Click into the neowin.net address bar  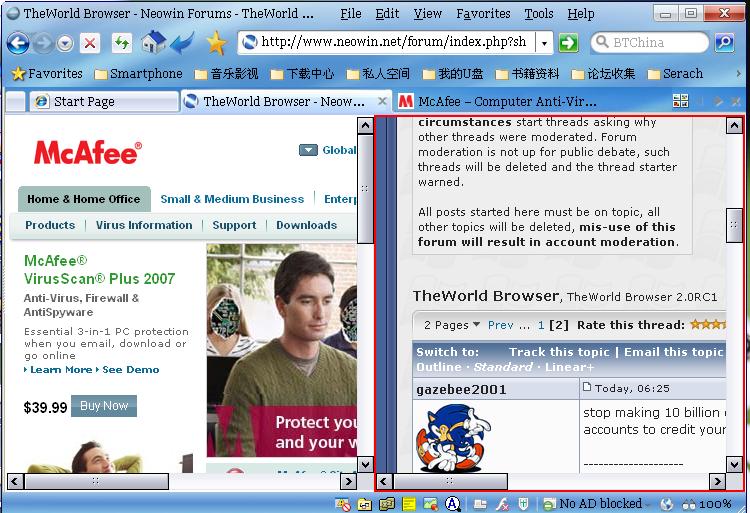pyautogui.click(x=393, y=43)
